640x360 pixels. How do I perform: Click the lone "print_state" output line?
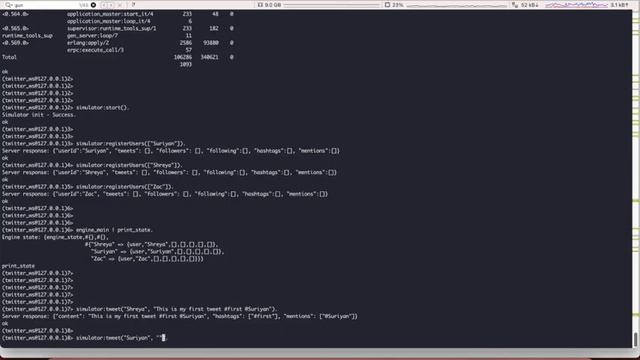pyautogui.click(x=18, y=266)
